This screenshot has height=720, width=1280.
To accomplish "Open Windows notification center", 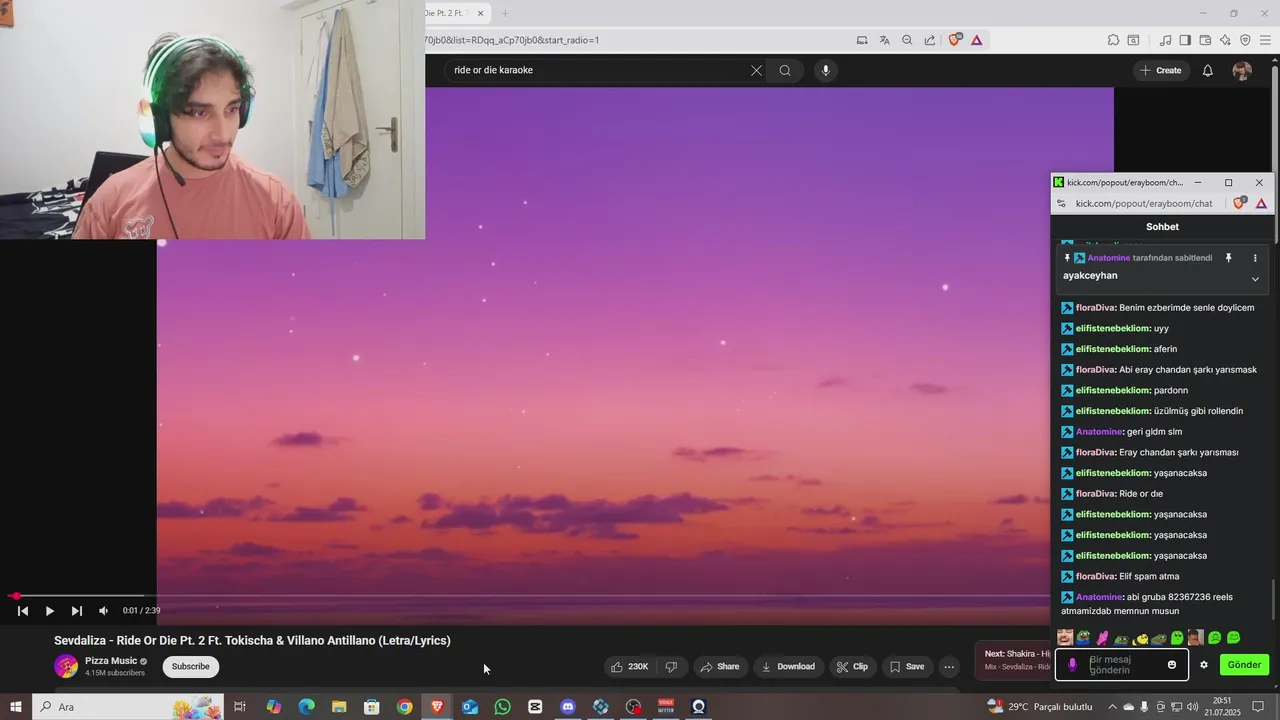I will (1259, 707).
